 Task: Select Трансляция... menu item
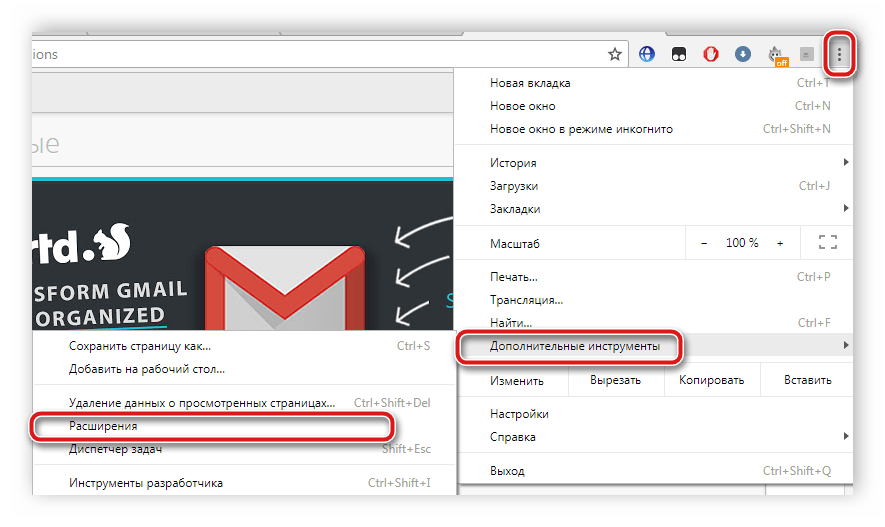[655, 300]
